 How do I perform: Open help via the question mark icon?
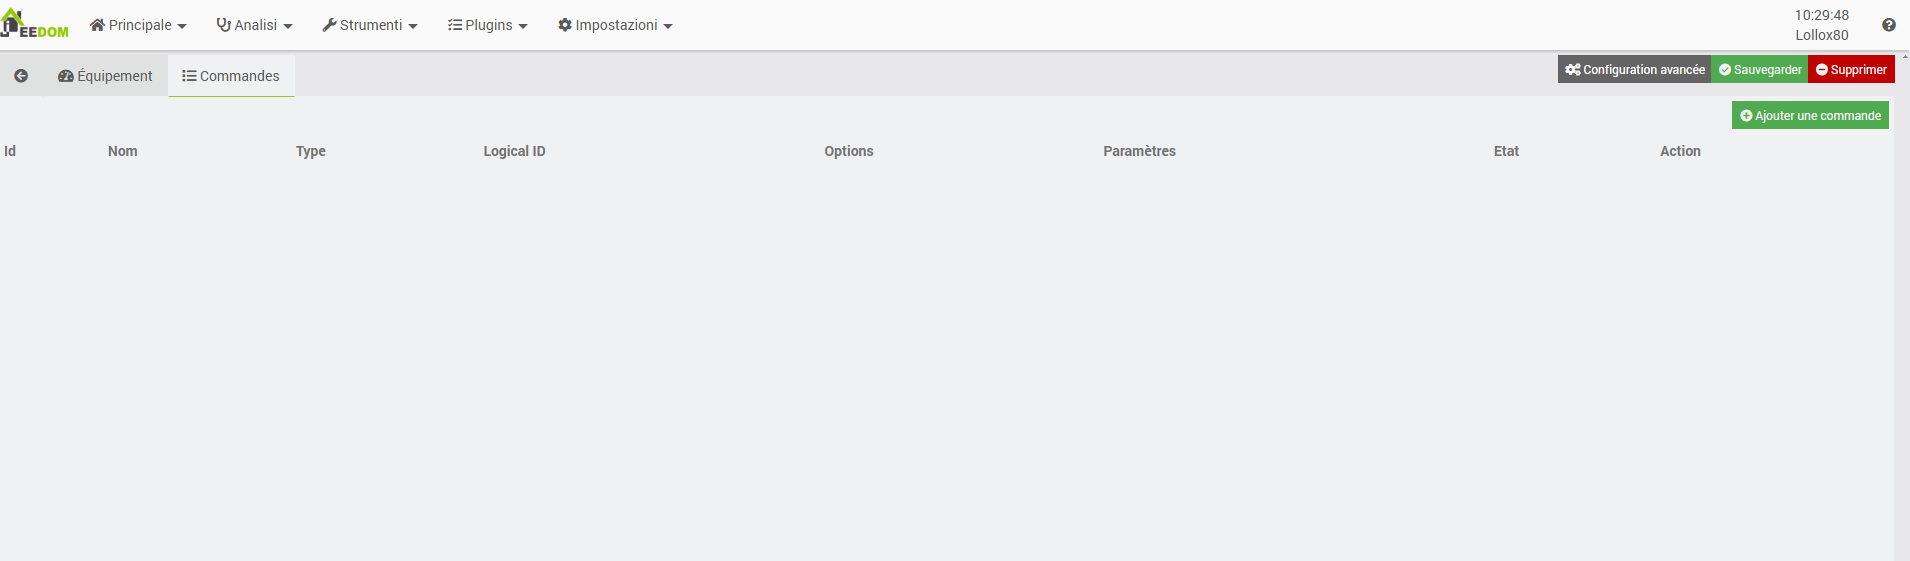tap(1888, 25)
